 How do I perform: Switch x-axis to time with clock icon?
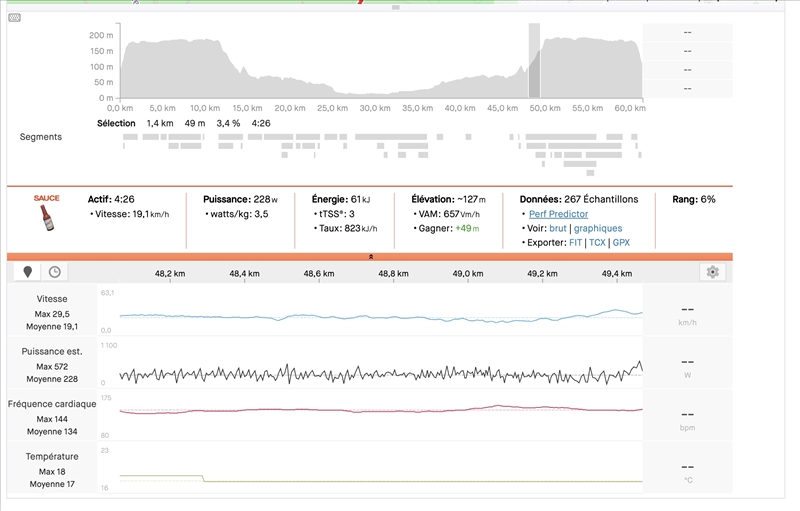tap(54, 271)
